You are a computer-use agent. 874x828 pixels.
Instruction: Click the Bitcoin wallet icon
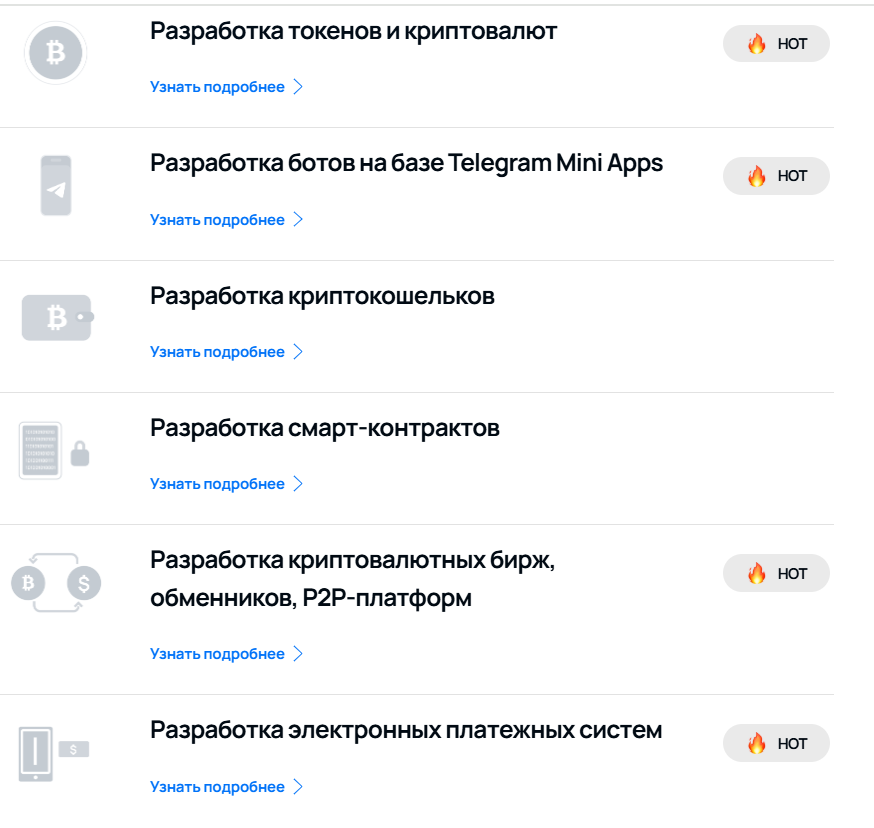tap(57, 318)
